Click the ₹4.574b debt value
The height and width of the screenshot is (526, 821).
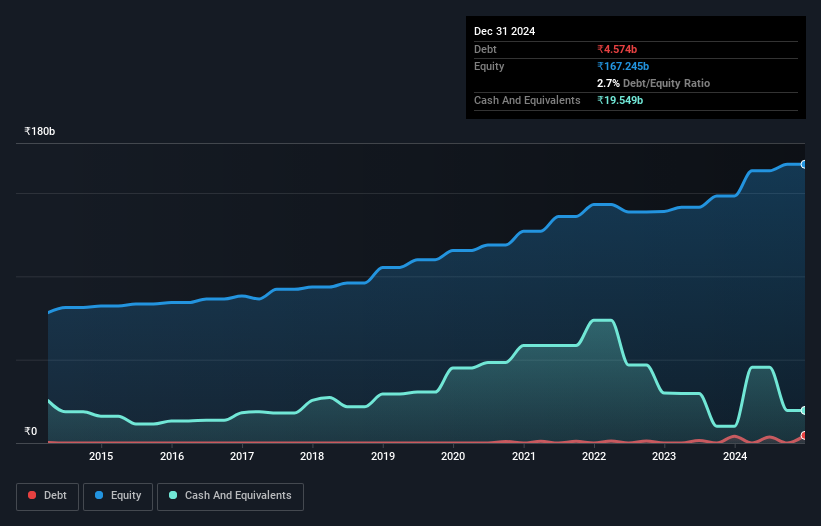coord(617,49)
